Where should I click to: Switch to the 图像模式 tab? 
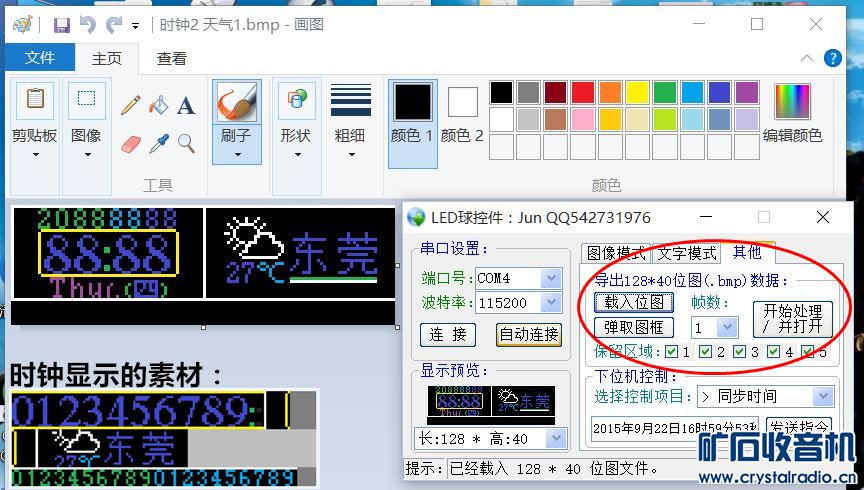[x=616, y=253]
